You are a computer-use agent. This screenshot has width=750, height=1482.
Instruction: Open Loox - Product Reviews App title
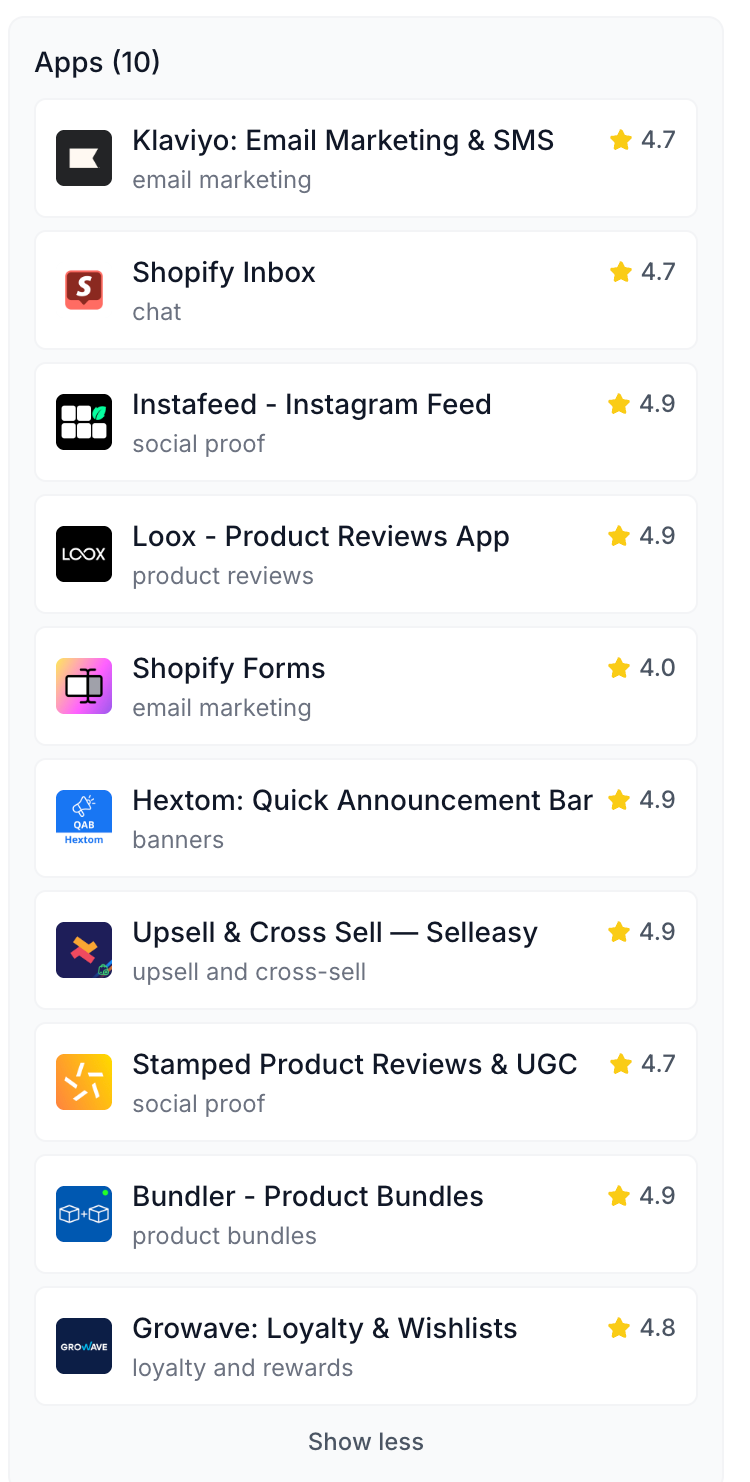(321, 536)
